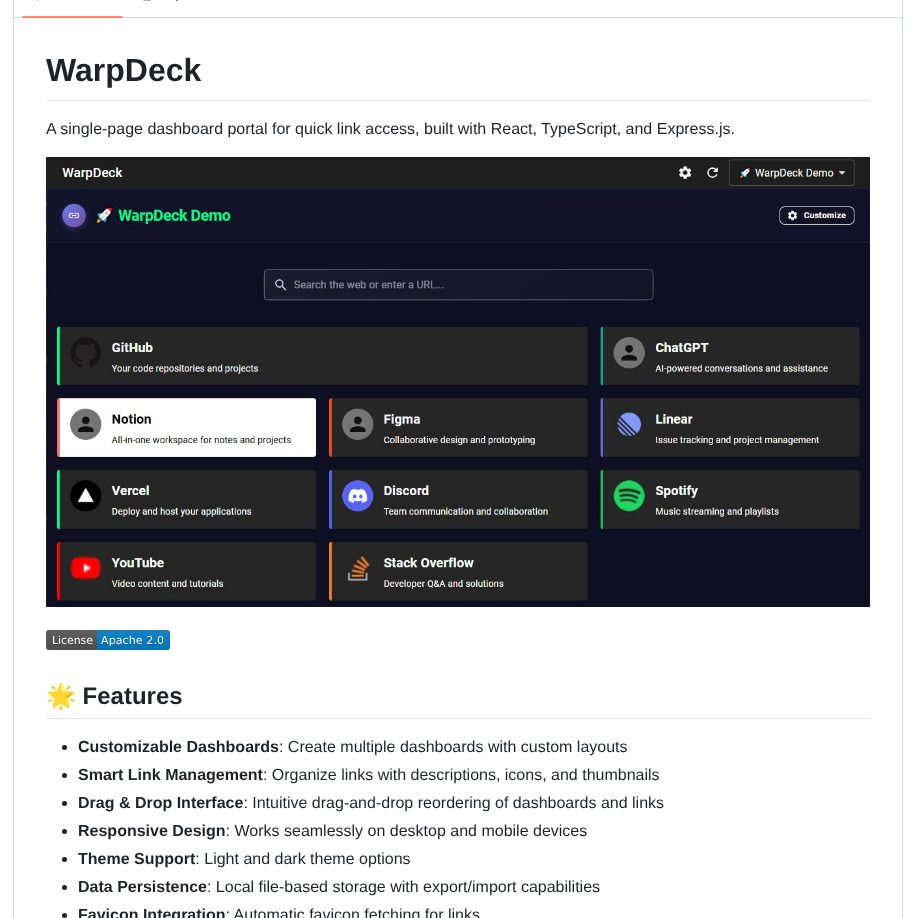Click the refresh icon in the top bar
This screenshot has height=918, width=917.
tap(712, 172)
